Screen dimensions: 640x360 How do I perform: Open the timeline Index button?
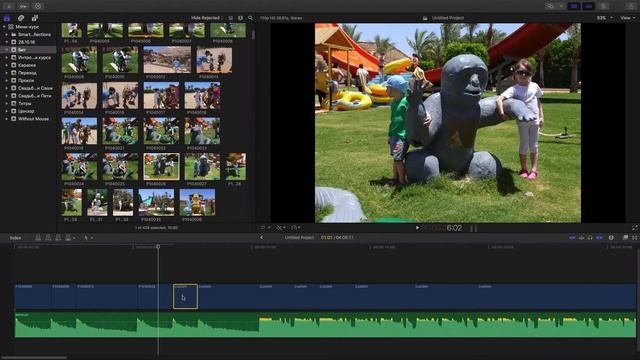coord(16,238)
